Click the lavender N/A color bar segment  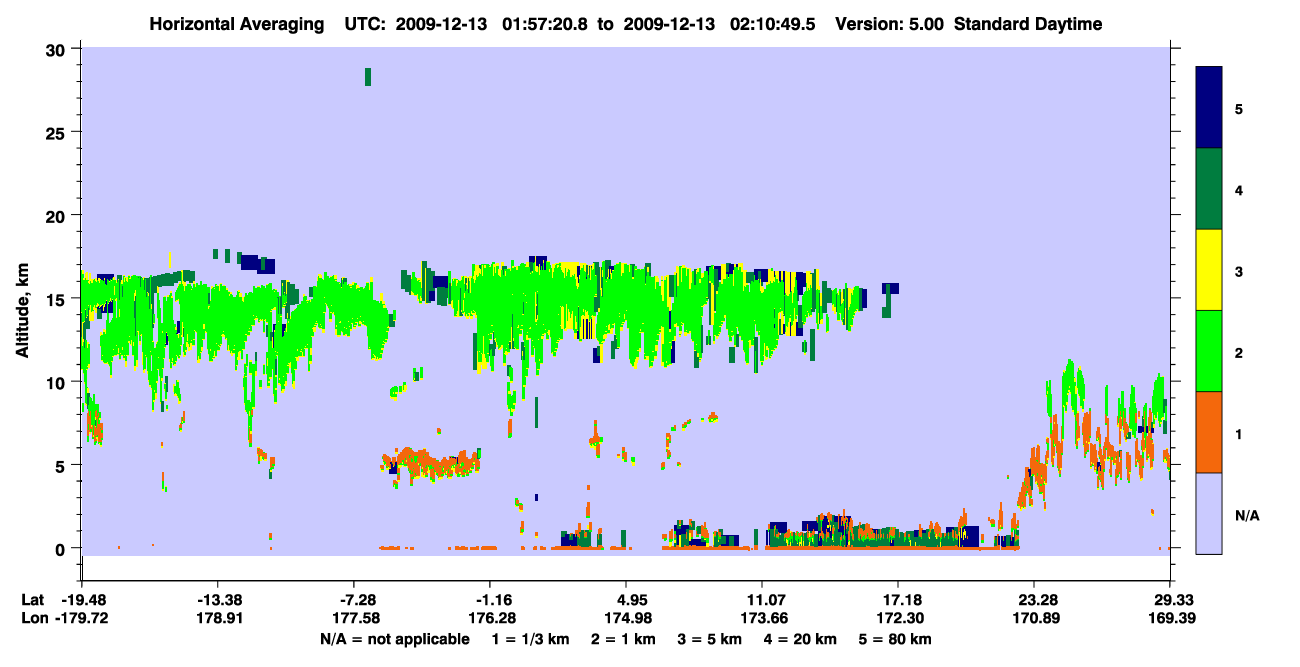pyautogui.click(x=1209, y=513)
